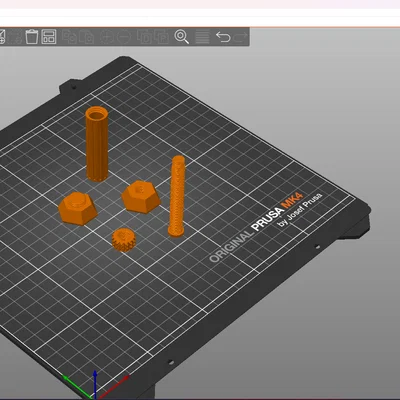This screenshot has width=400, height=400.
Task: Click the Split to Objects icon
Action: (x=144, y=37)
